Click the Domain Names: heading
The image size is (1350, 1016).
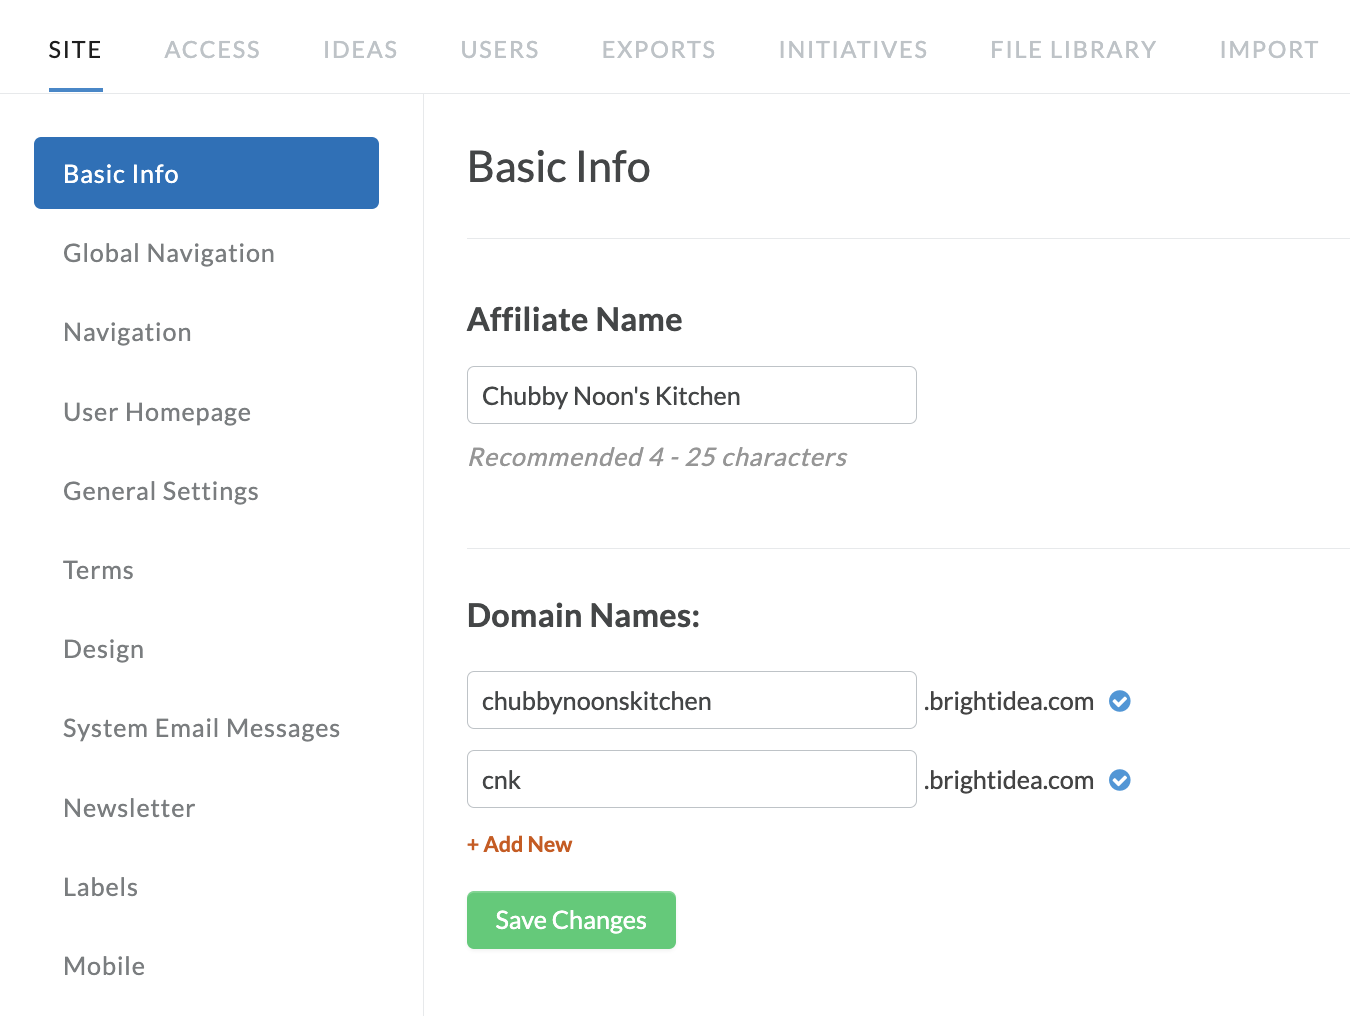click(583, 615)
